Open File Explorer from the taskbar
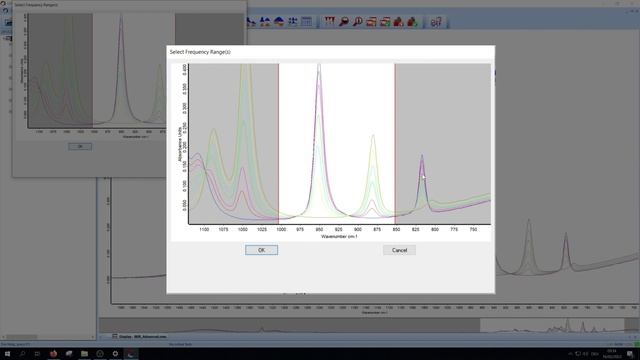Image resolution: width=640 pixels, height=360 pixels. 84,353
